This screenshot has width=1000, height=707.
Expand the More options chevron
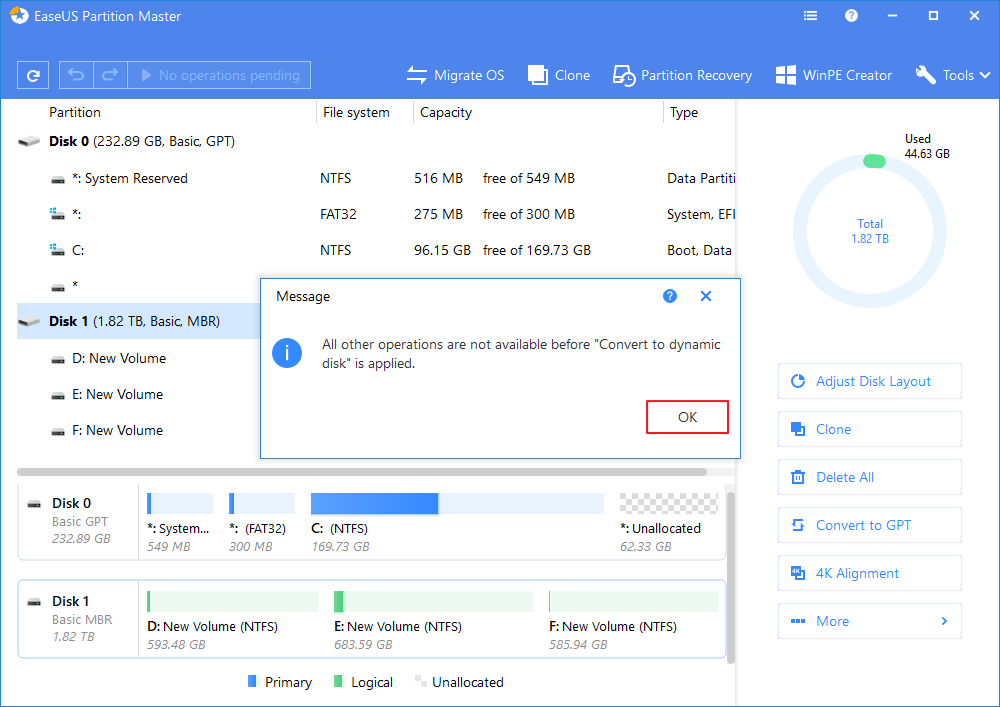(945, 621)
